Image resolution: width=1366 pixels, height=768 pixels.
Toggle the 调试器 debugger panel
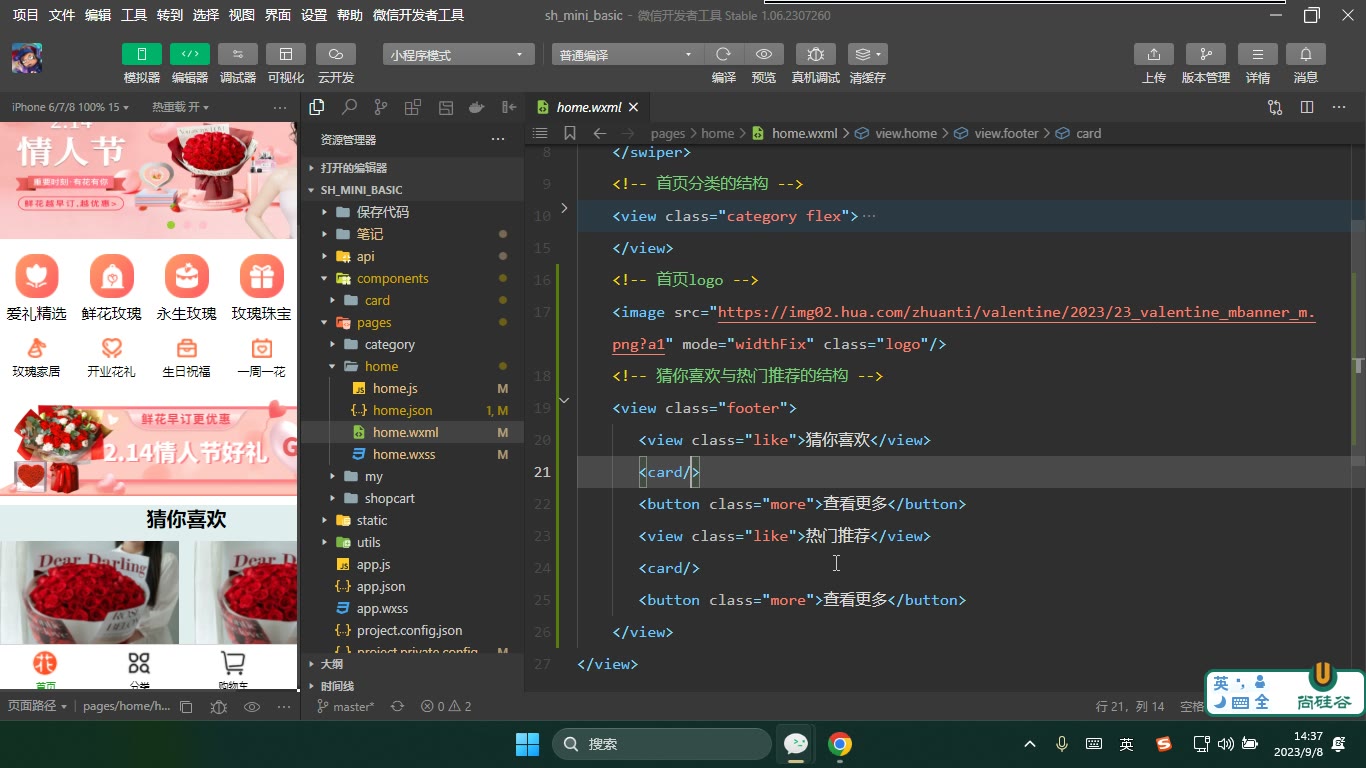[x=238, y=54]
